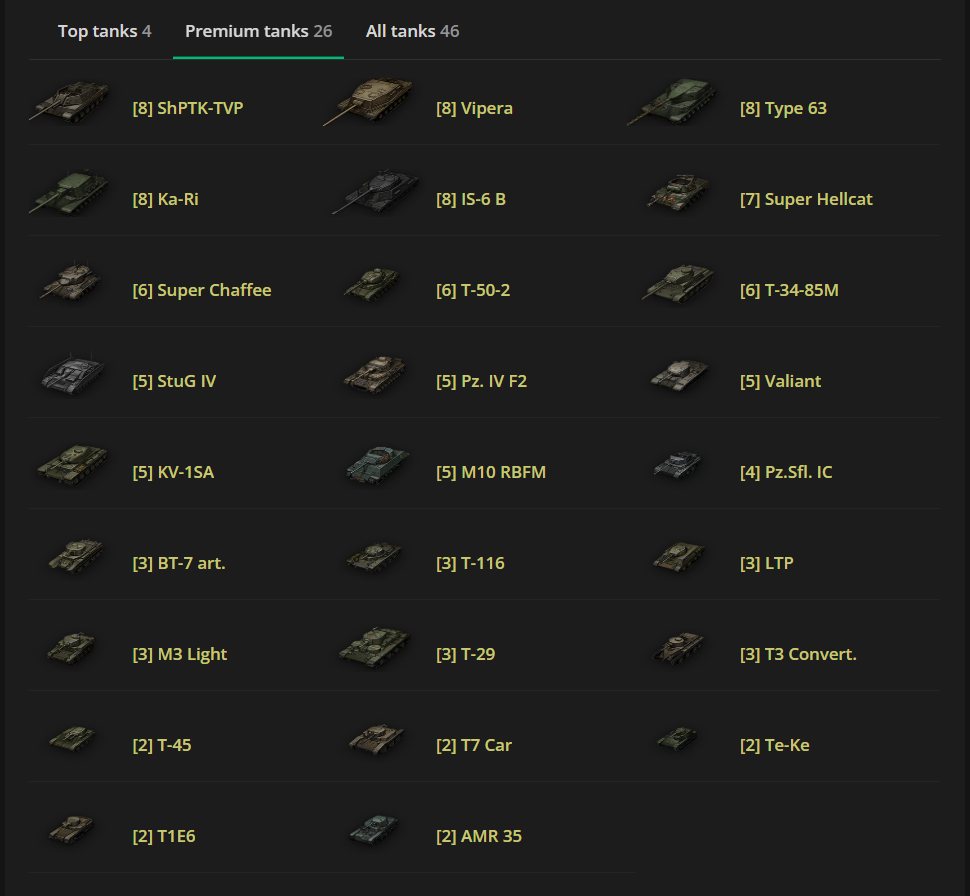Click the AMR 35 tank image
This screenshot has width=970, height=896.
(375, 832)
